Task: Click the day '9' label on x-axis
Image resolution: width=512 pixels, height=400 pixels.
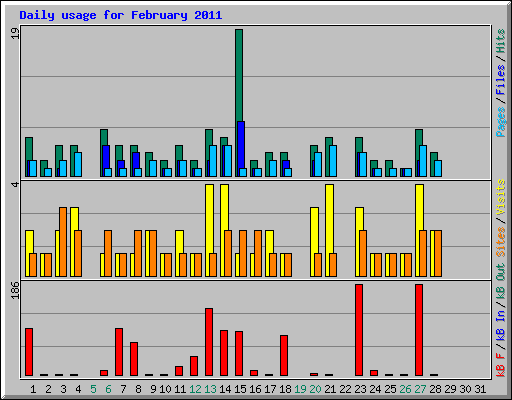Action: click(153, 389)
